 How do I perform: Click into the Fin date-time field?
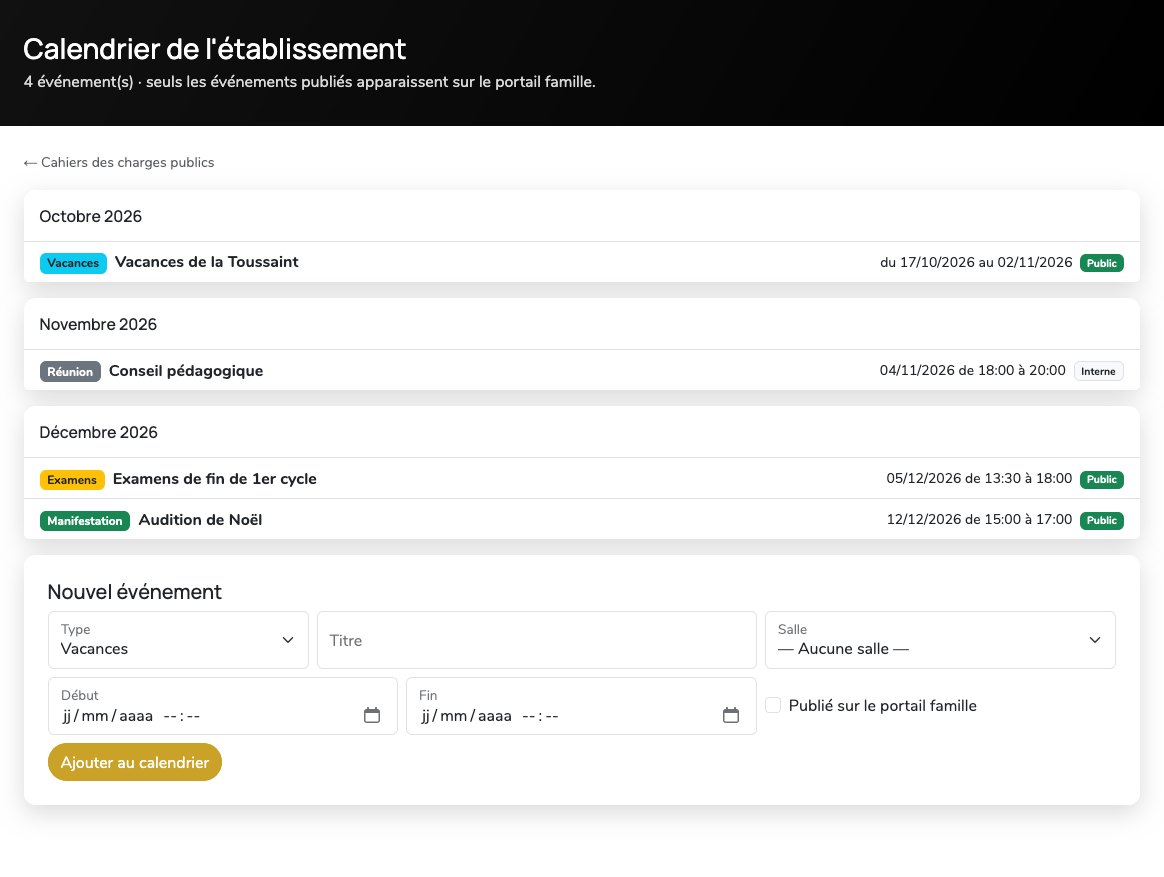click(581, 706)
